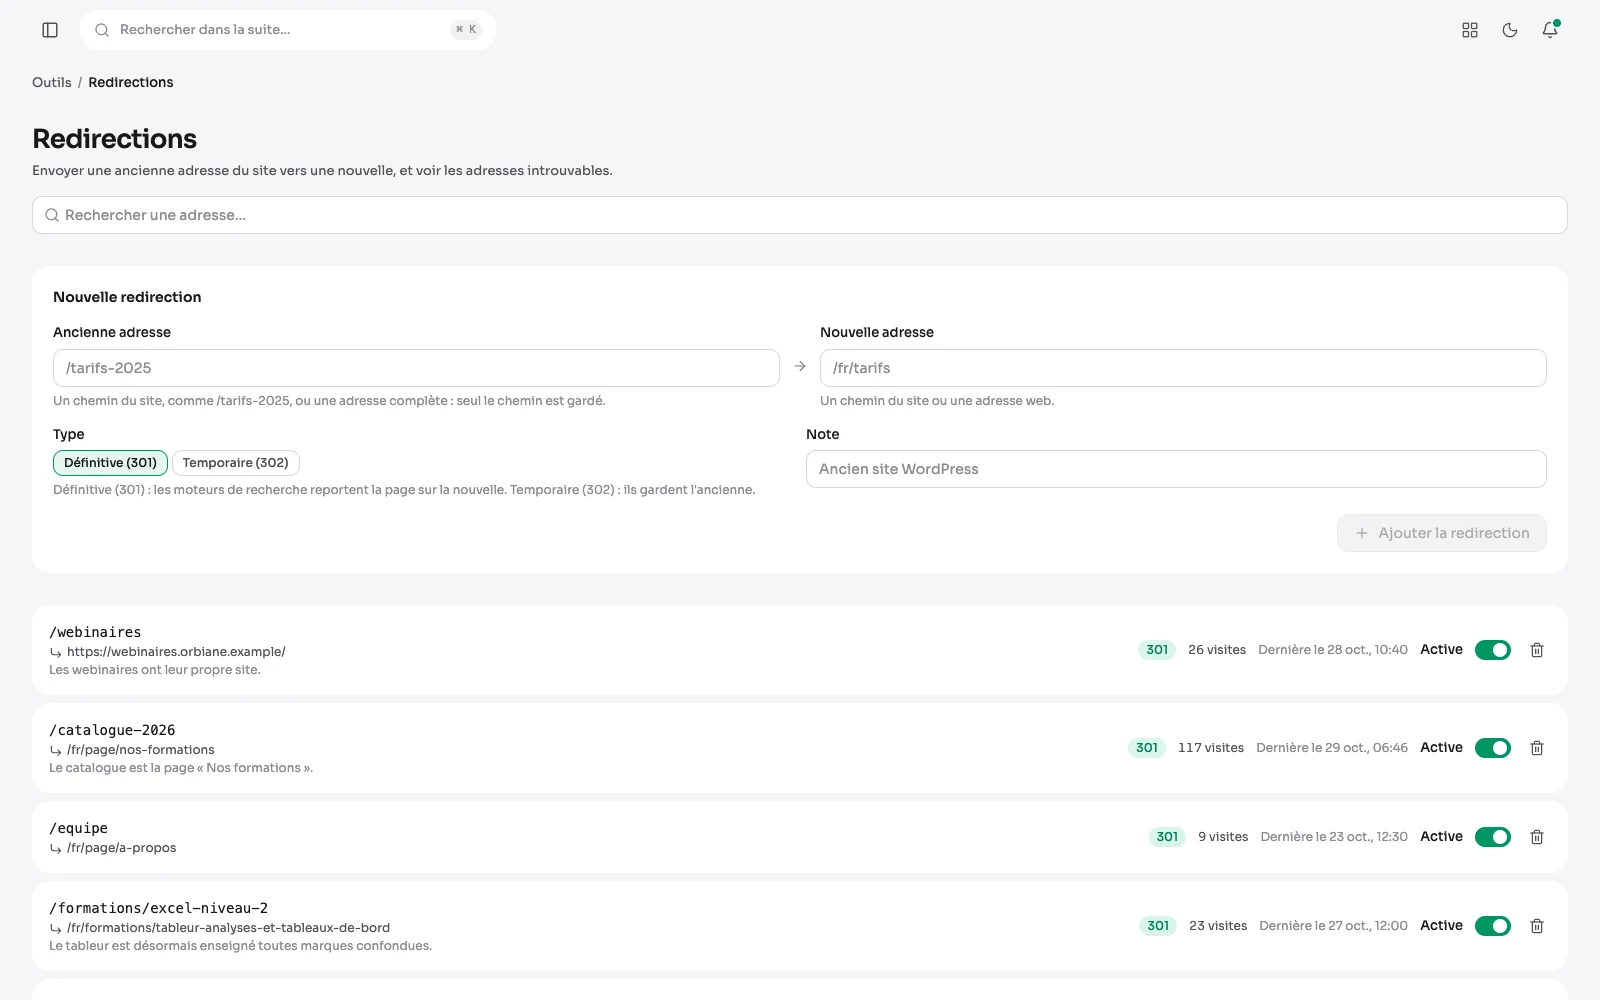
Task: Open notifications bell icon
Action: (x=1550, y=30)
